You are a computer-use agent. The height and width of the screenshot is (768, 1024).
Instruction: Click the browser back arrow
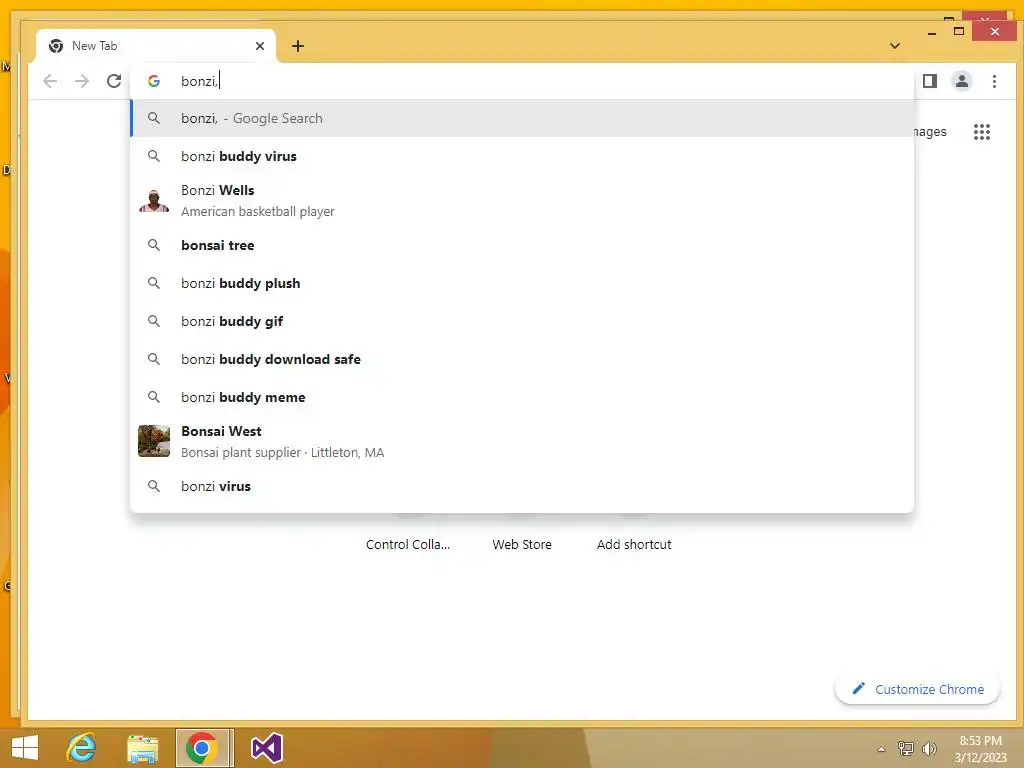(x=50, y=81)
